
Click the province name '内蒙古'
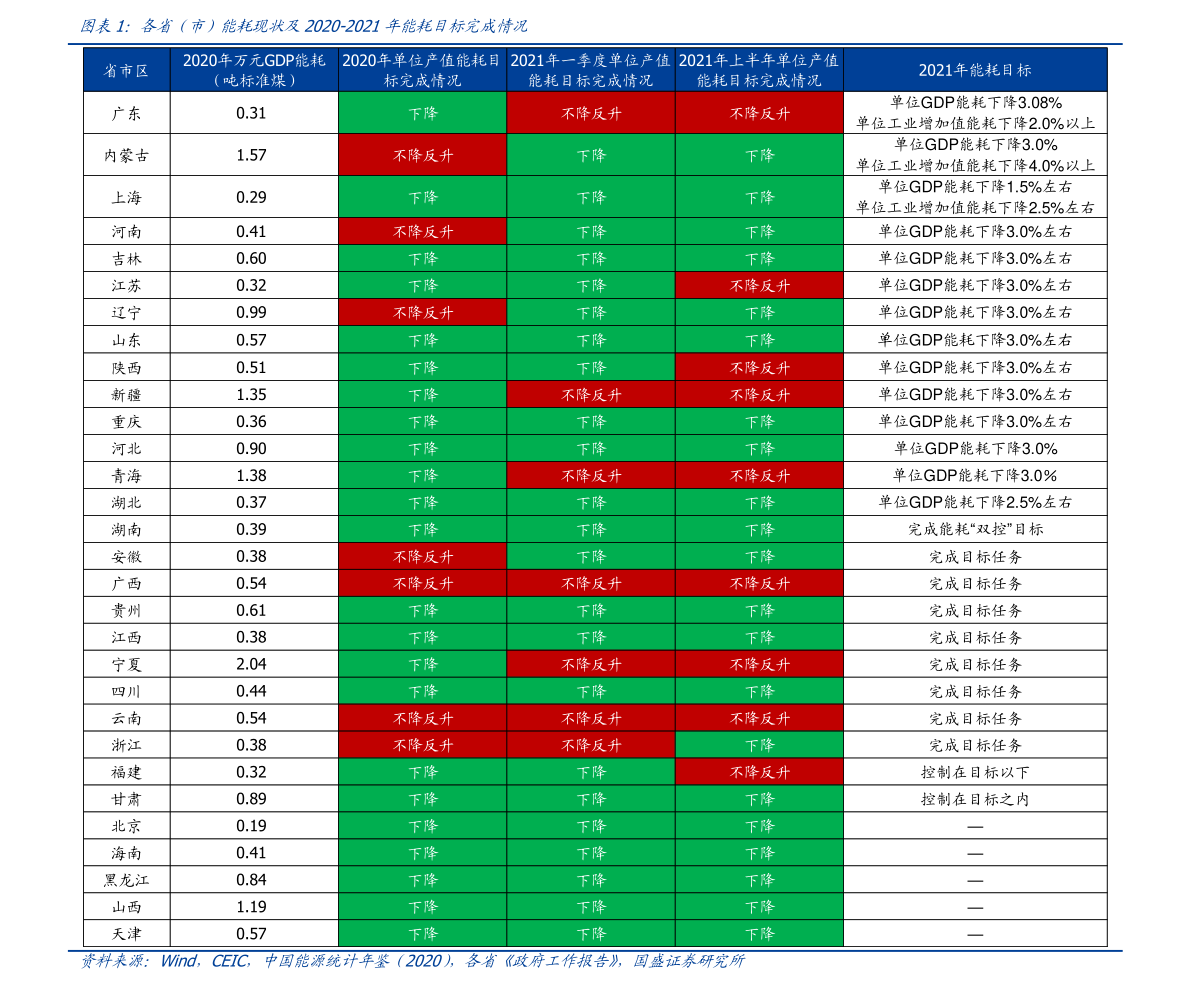pos(126,156)
